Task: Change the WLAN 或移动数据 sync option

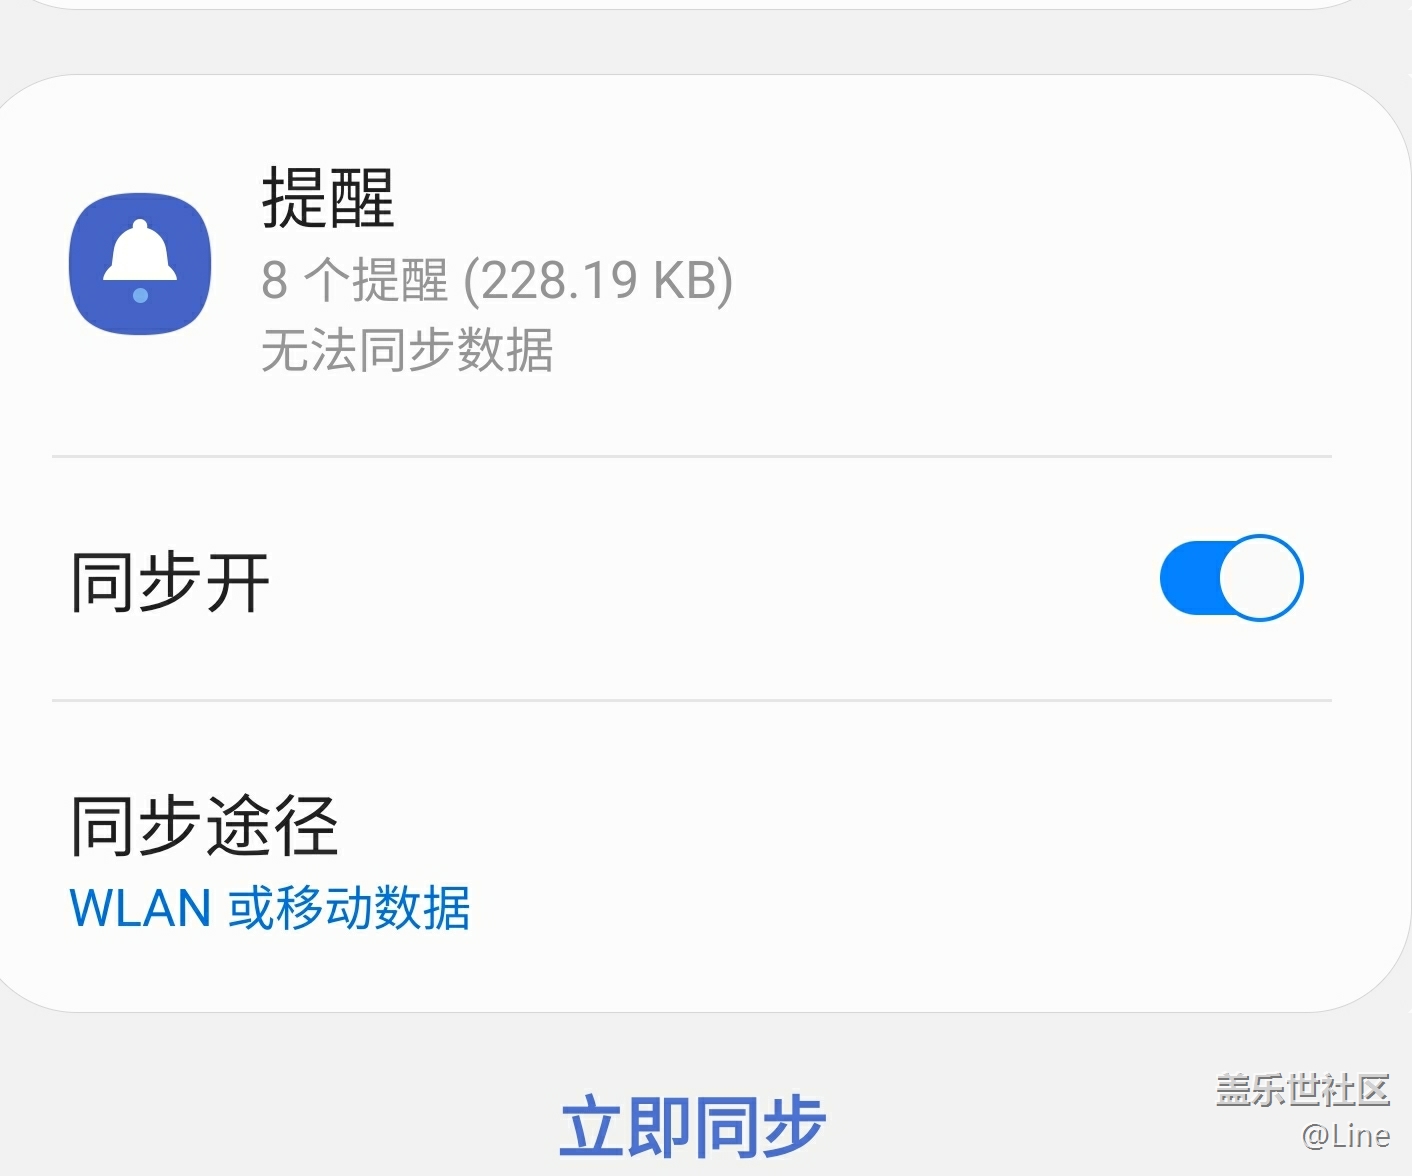Action: point(269,908)
